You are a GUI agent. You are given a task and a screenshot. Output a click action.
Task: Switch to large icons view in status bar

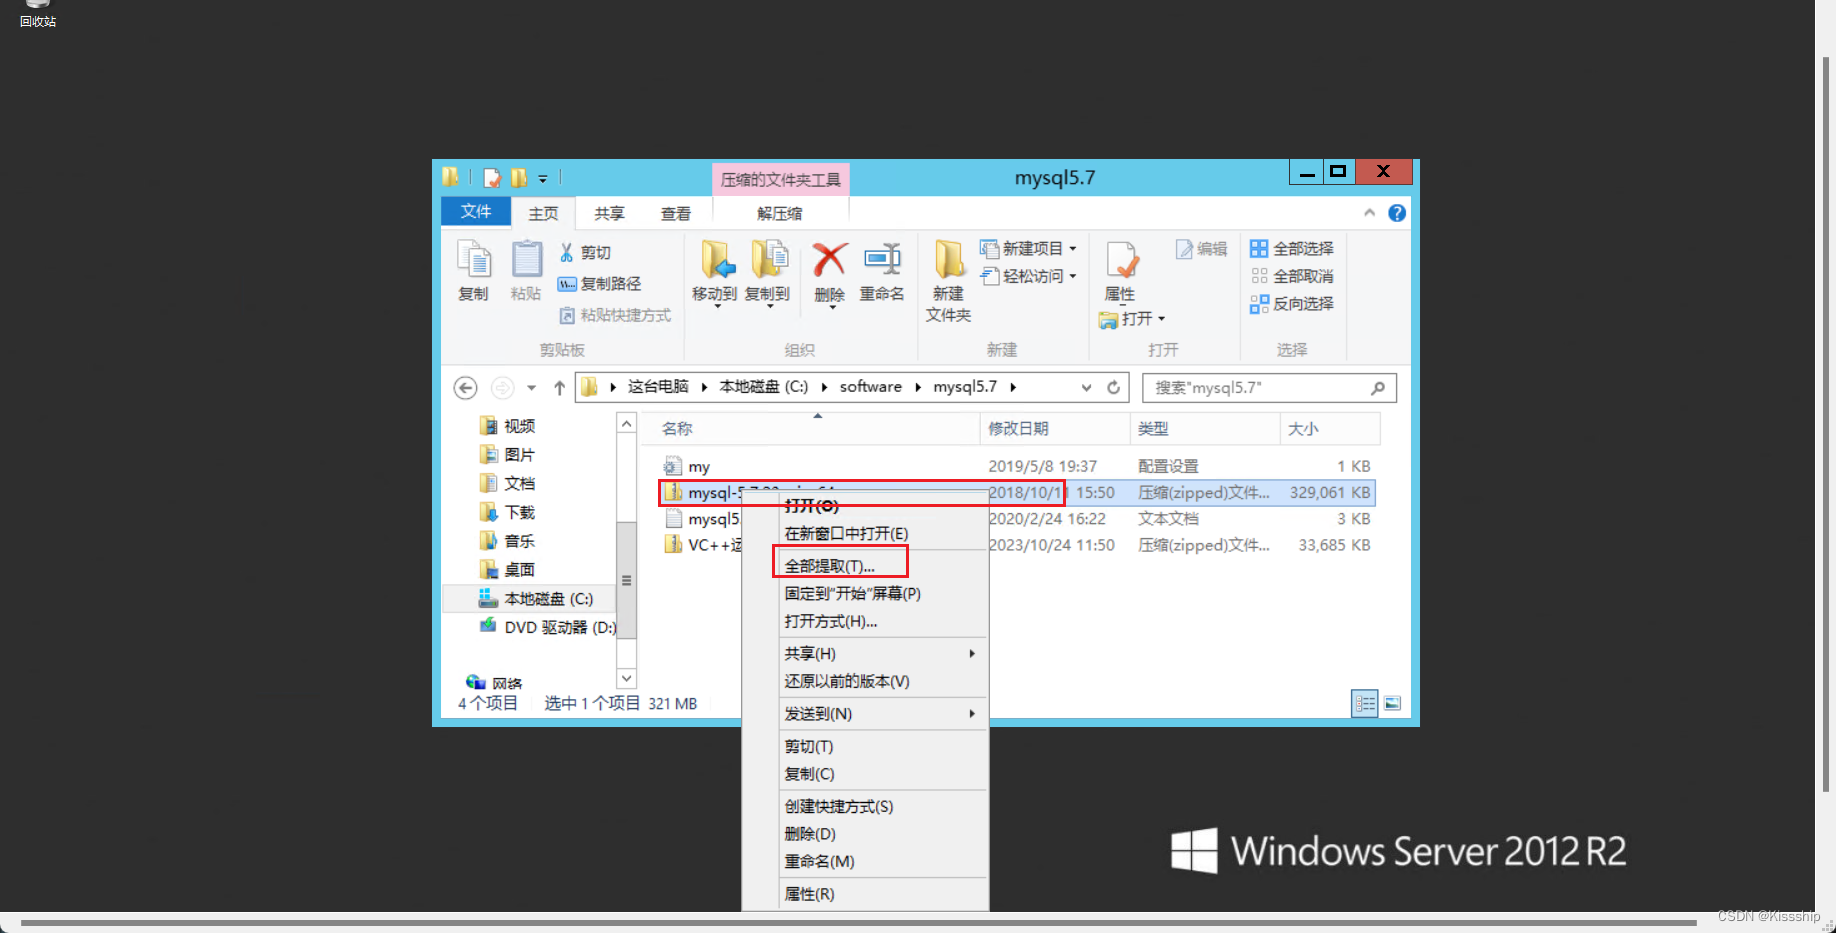coord(1392,703)
